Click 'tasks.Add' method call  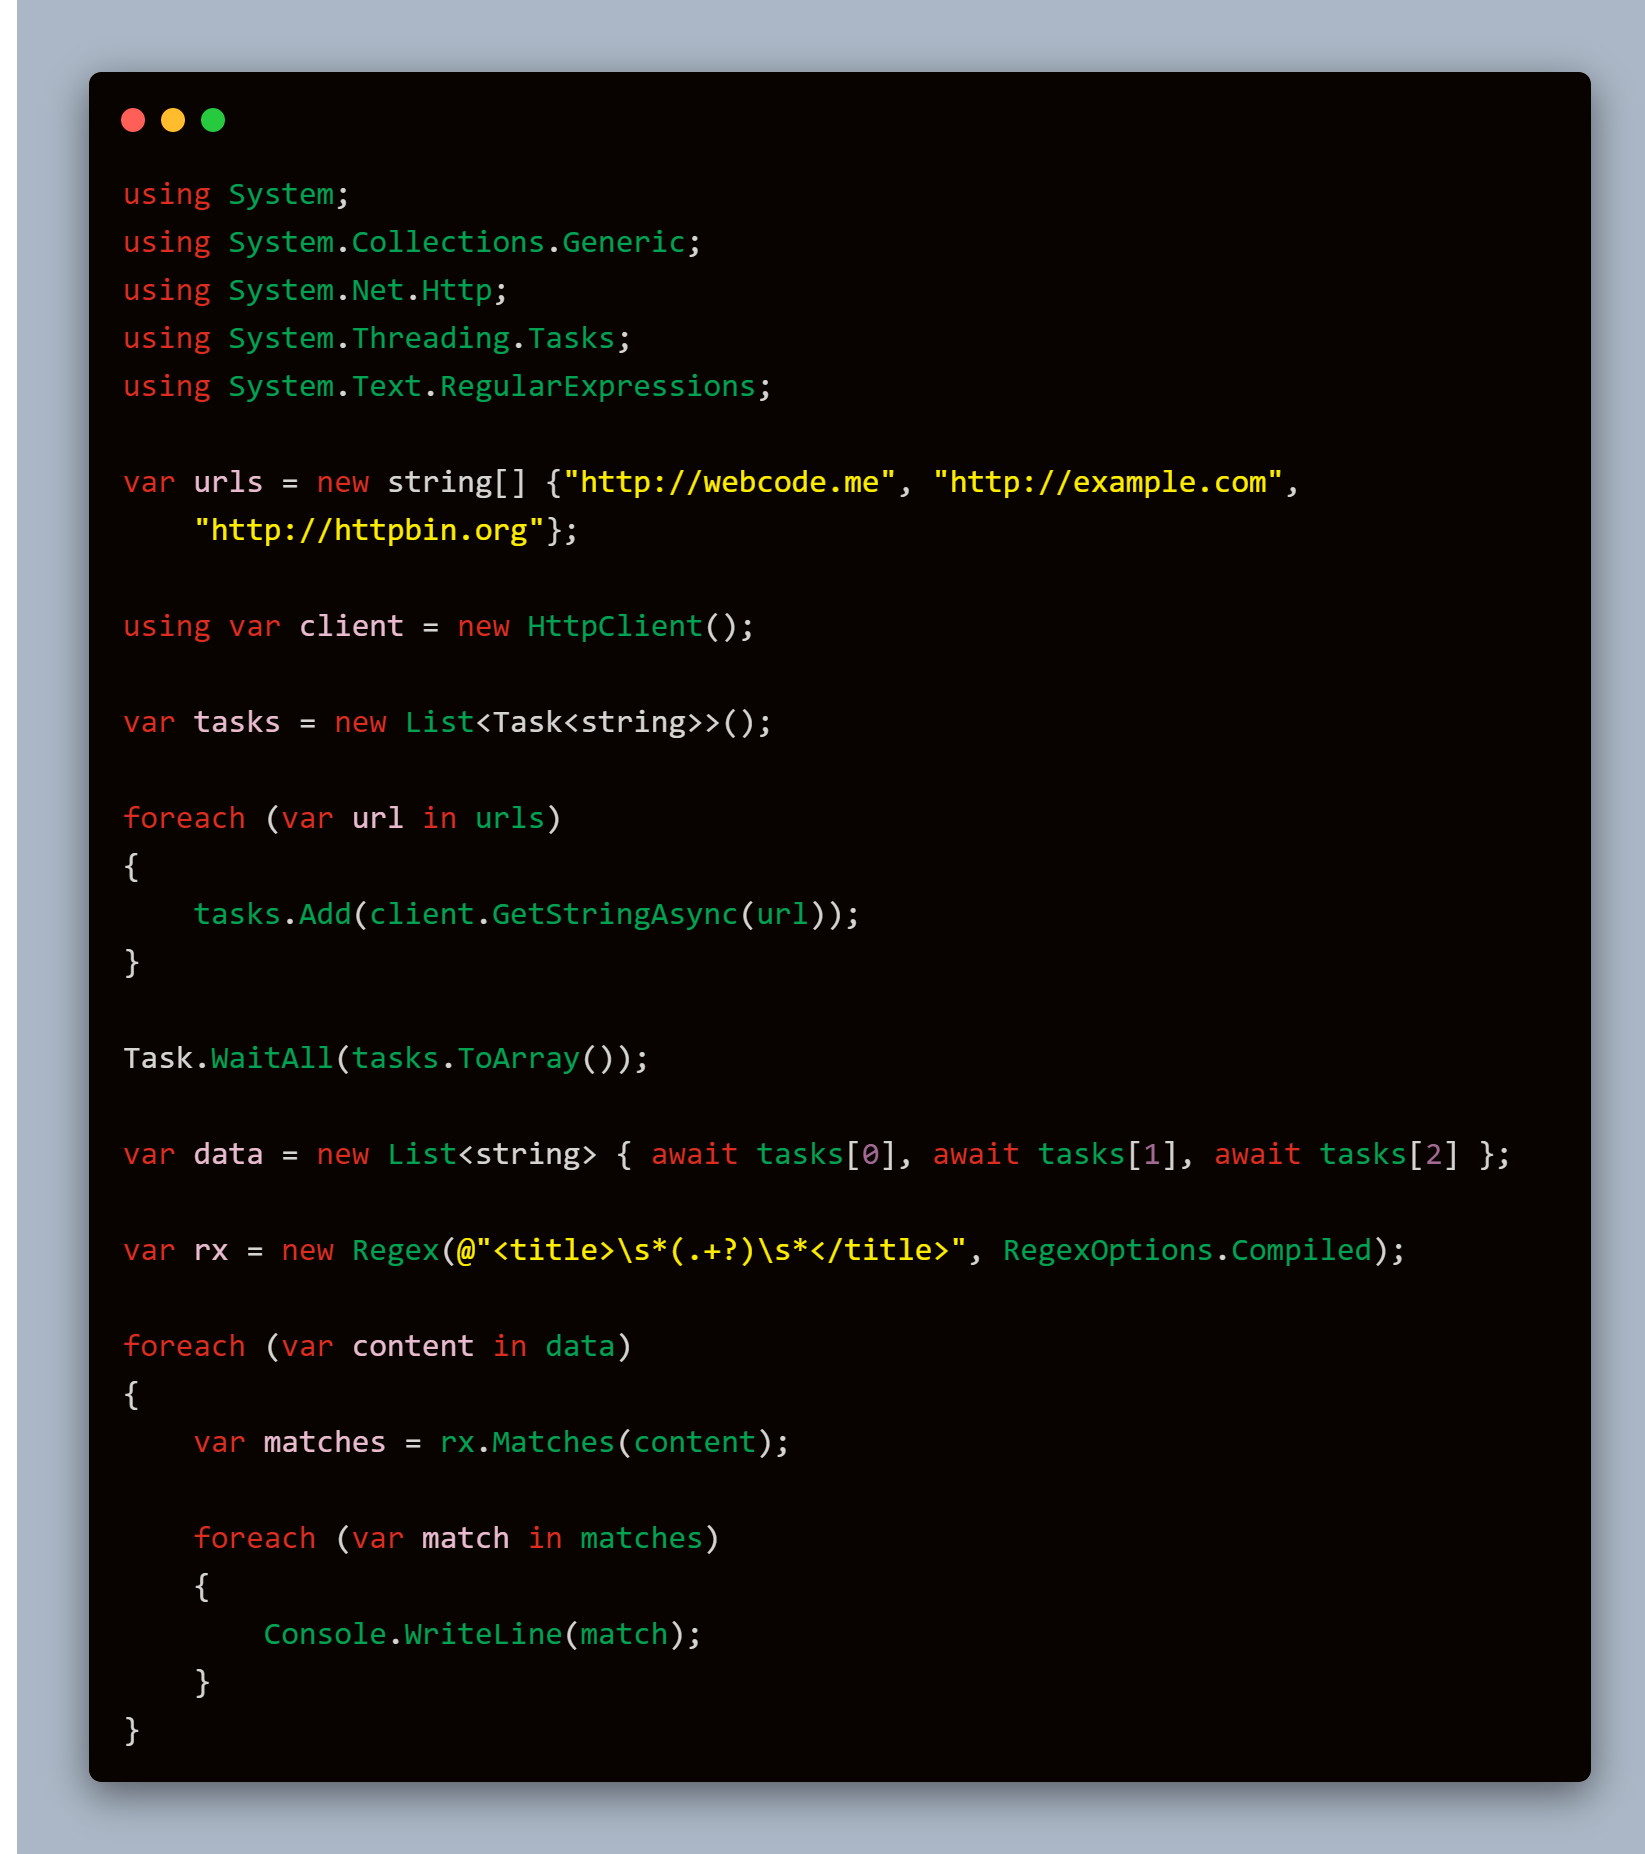[272, 914]
